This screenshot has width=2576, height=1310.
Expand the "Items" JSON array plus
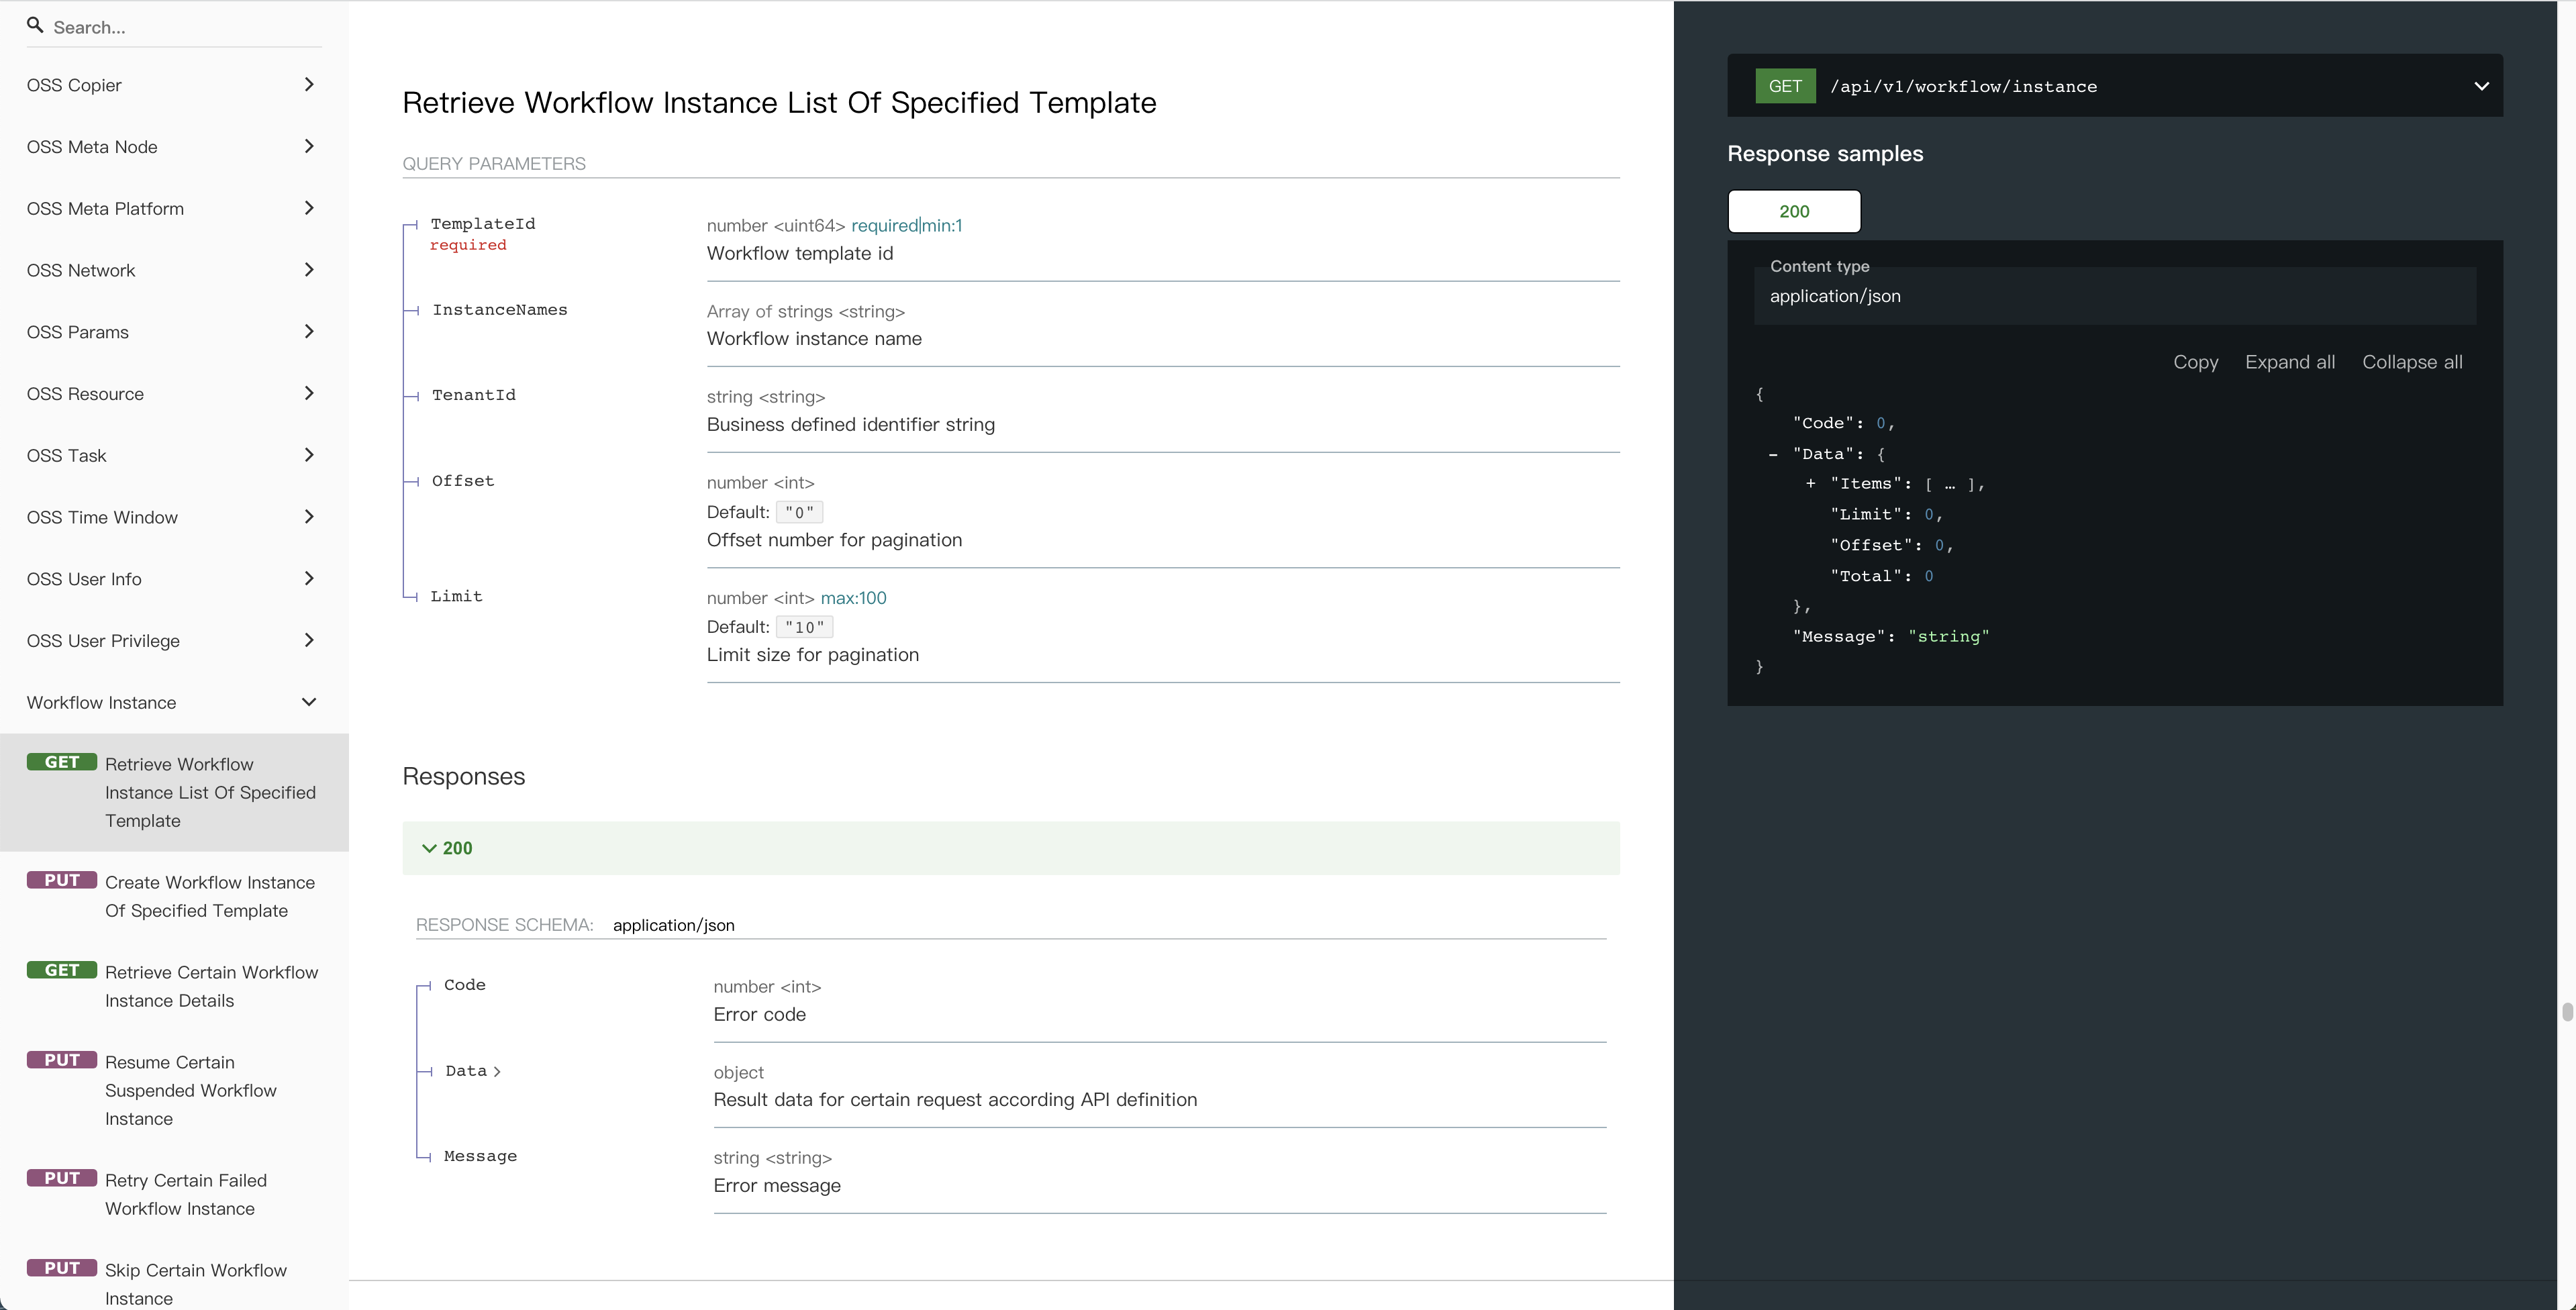(x=1810, y=484)
